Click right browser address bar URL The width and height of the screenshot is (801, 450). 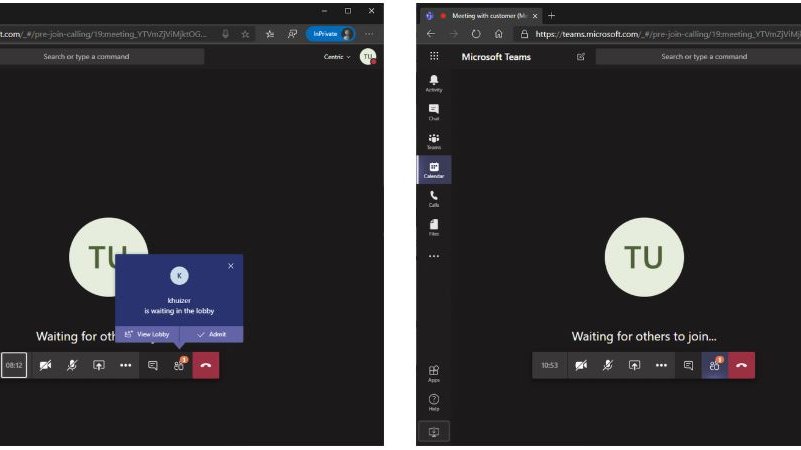coord(668,34)
